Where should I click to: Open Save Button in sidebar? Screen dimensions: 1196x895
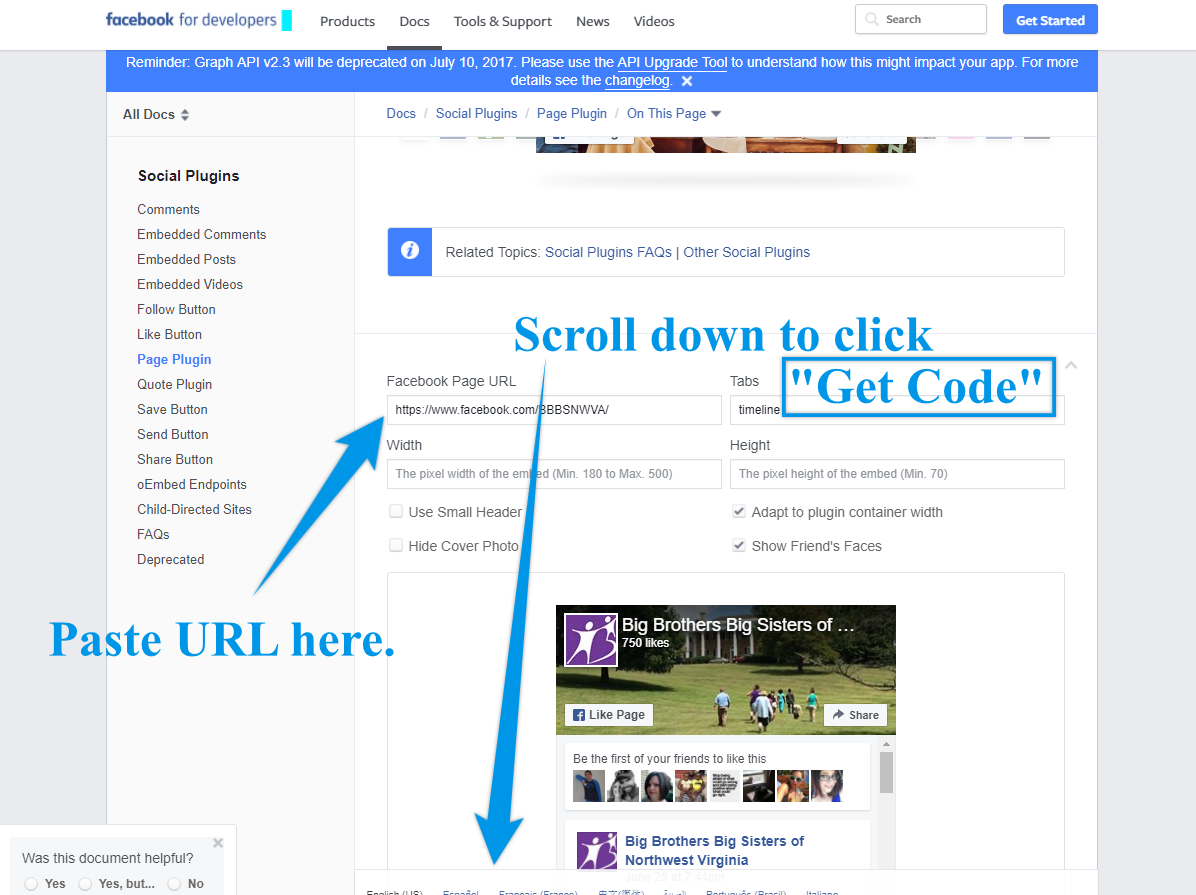pos(172,409)
